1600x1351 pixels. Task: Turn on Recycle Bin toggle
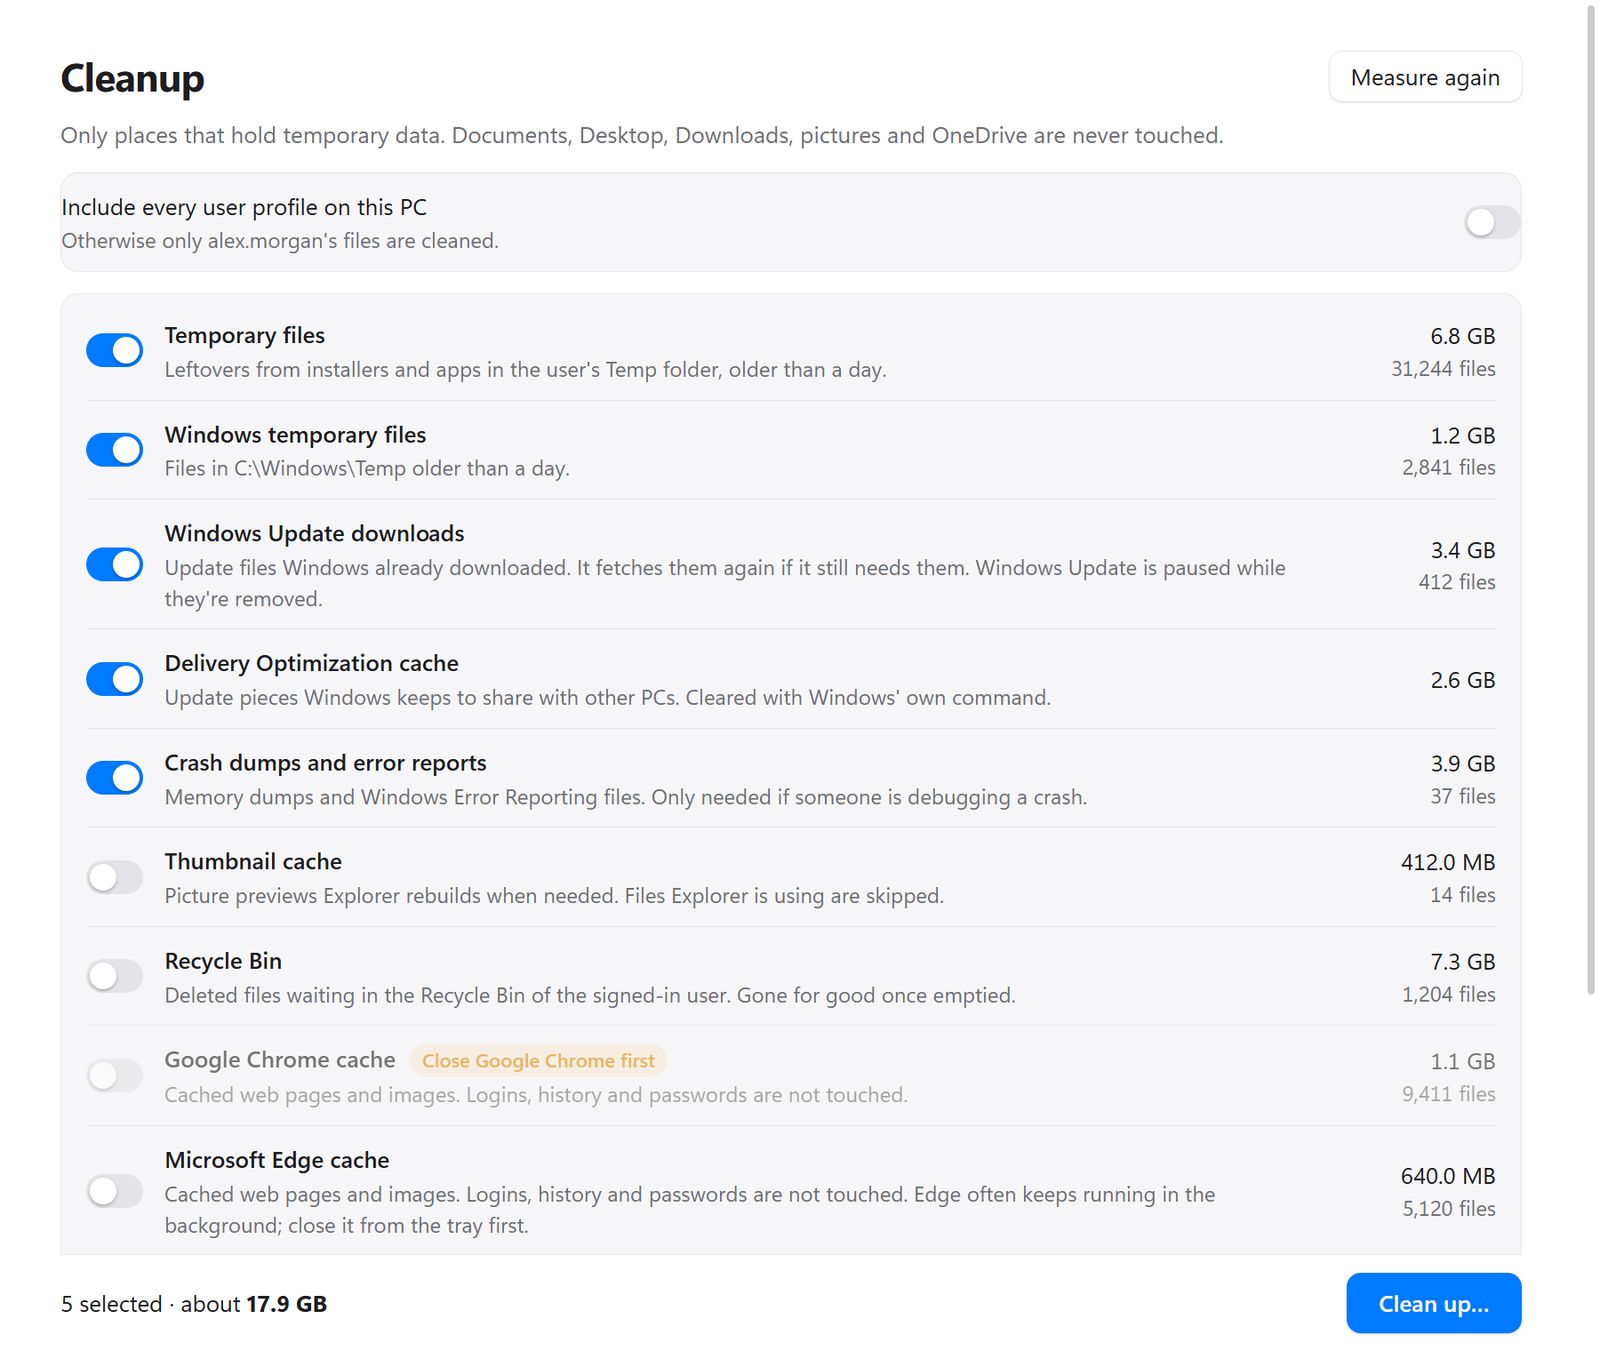115,976
